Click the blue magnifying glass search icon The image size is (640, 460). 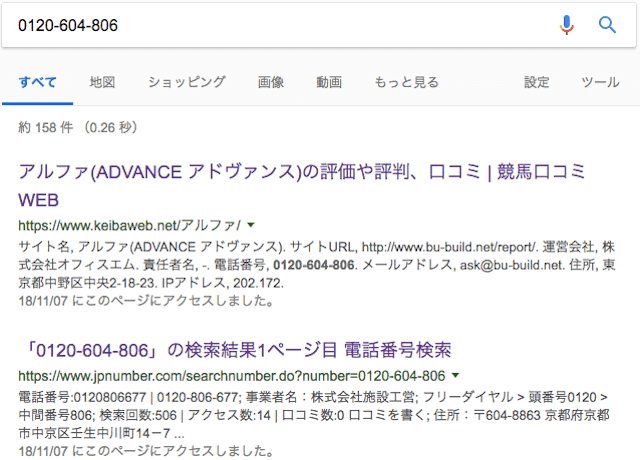[607, 25]
